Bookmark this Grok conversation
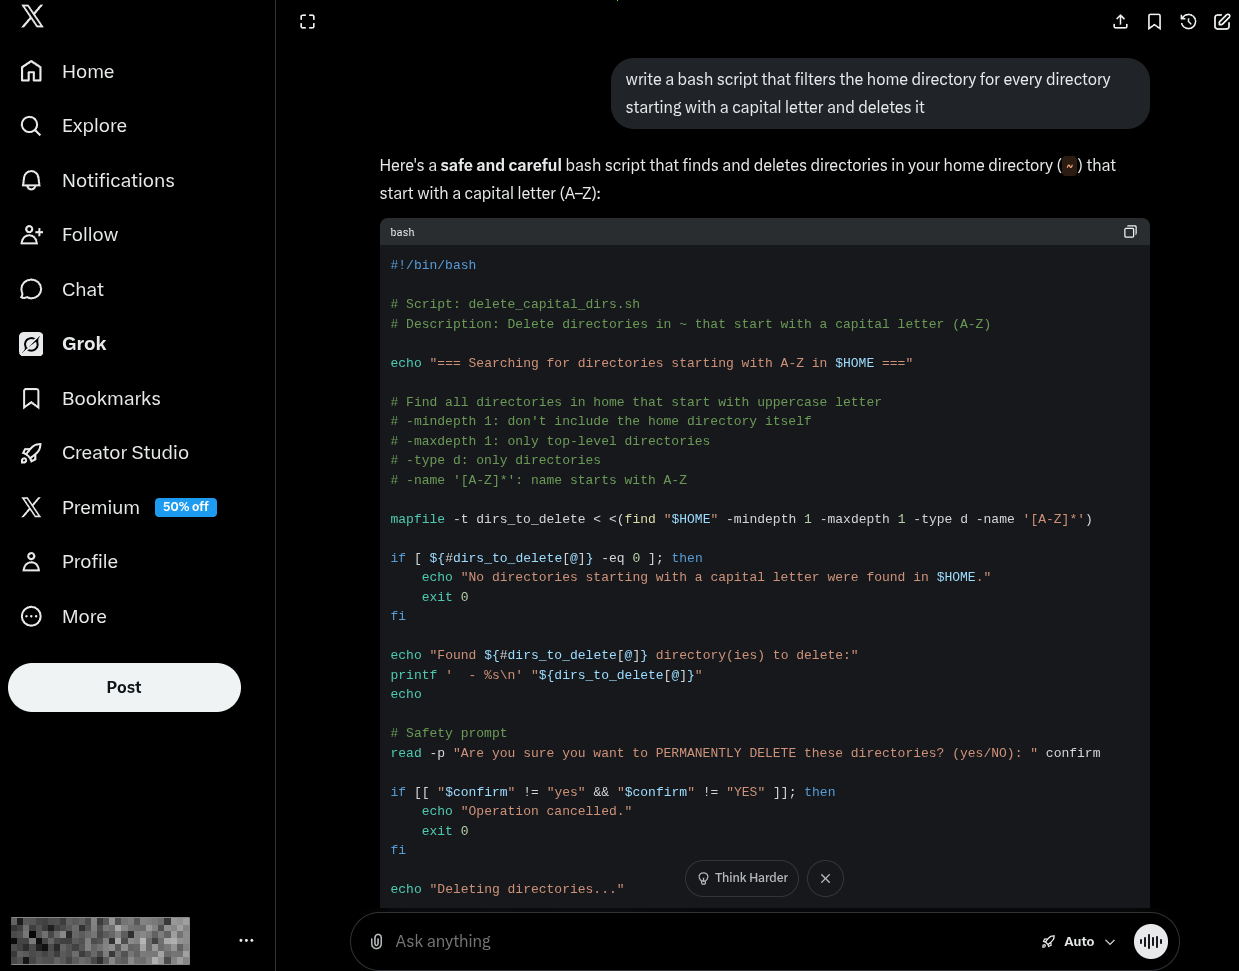This screenshot has height=971, width=1239. click(1154, 22)
